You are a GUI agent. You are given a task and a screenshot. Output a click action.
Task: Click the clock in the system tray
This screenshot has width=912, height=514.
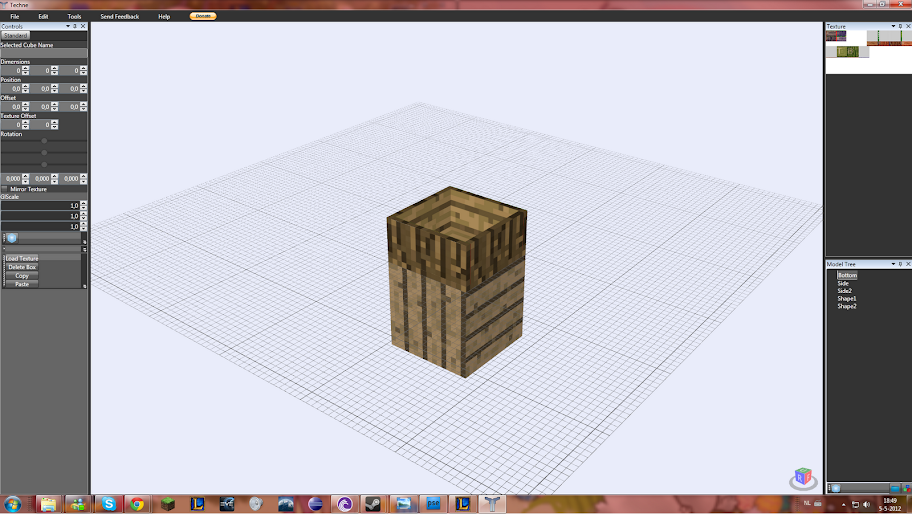(x=890, y=504)
